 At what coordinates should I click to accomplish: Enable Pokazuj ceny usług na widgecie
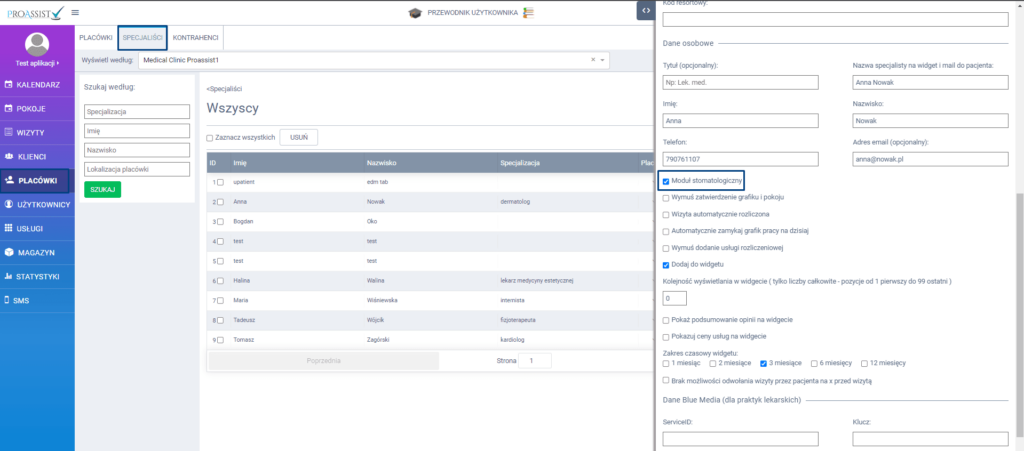click(x=666, y=337)
